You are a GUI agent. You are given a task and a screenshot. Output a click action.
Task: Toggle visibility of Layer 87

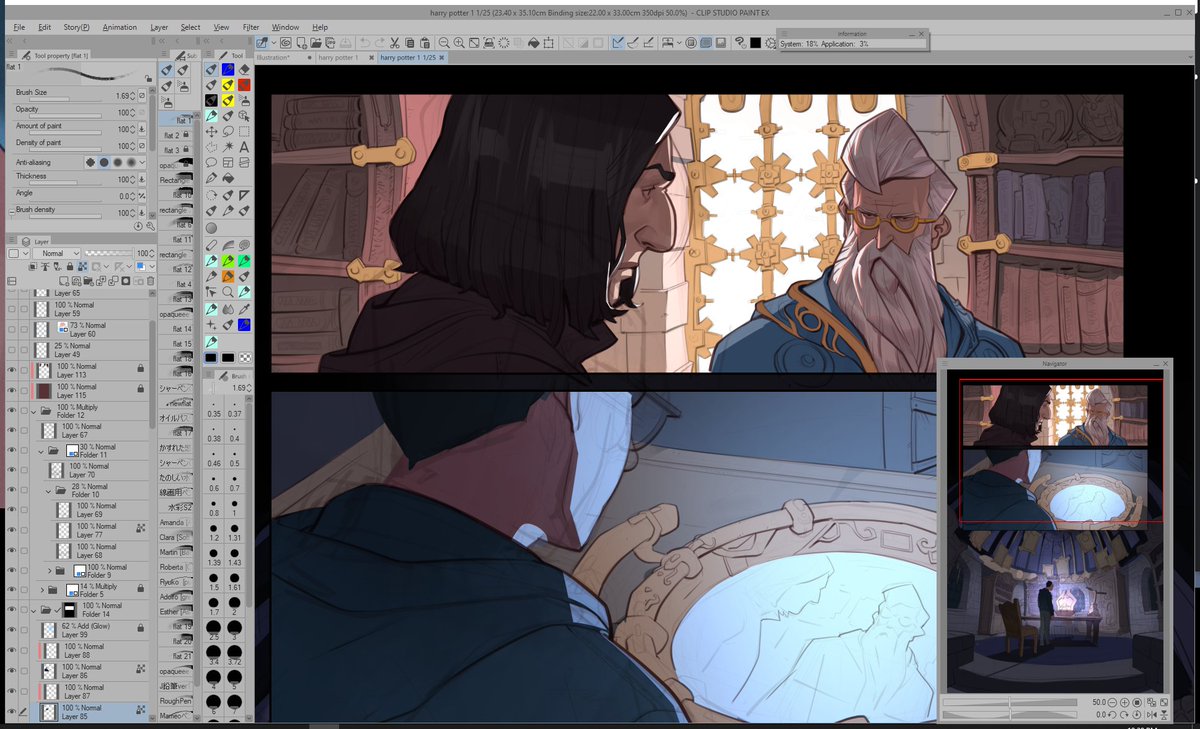[11, 692]
